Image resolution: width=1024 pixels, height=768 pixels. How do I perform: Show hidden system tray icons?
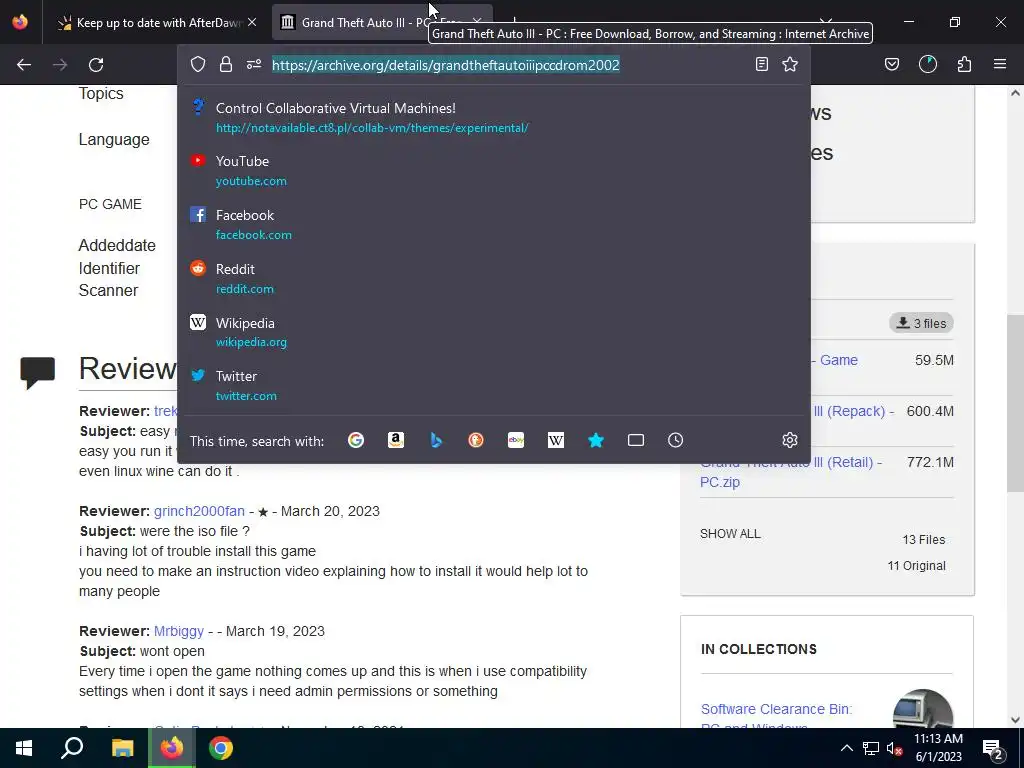[846, 748]
